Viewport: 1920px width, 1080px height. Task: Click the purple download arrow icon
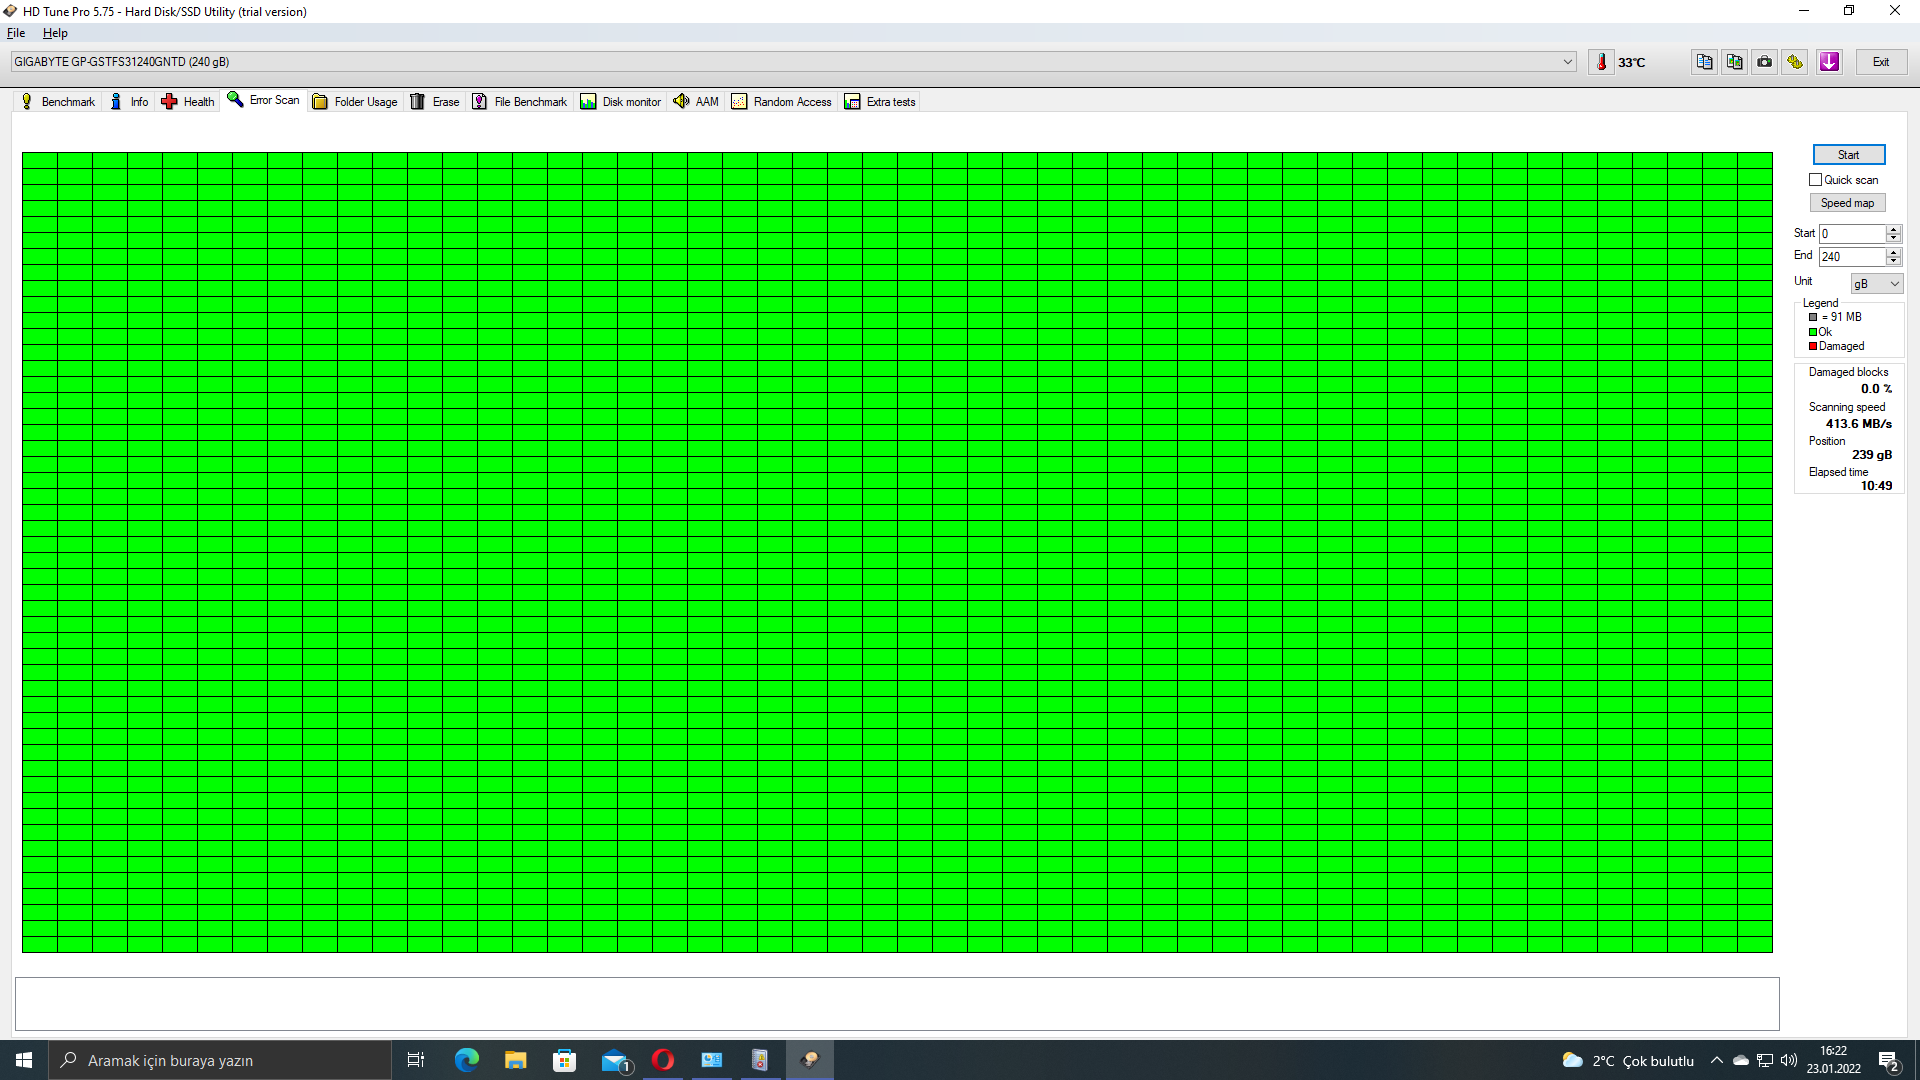(x=1829, y=62)
